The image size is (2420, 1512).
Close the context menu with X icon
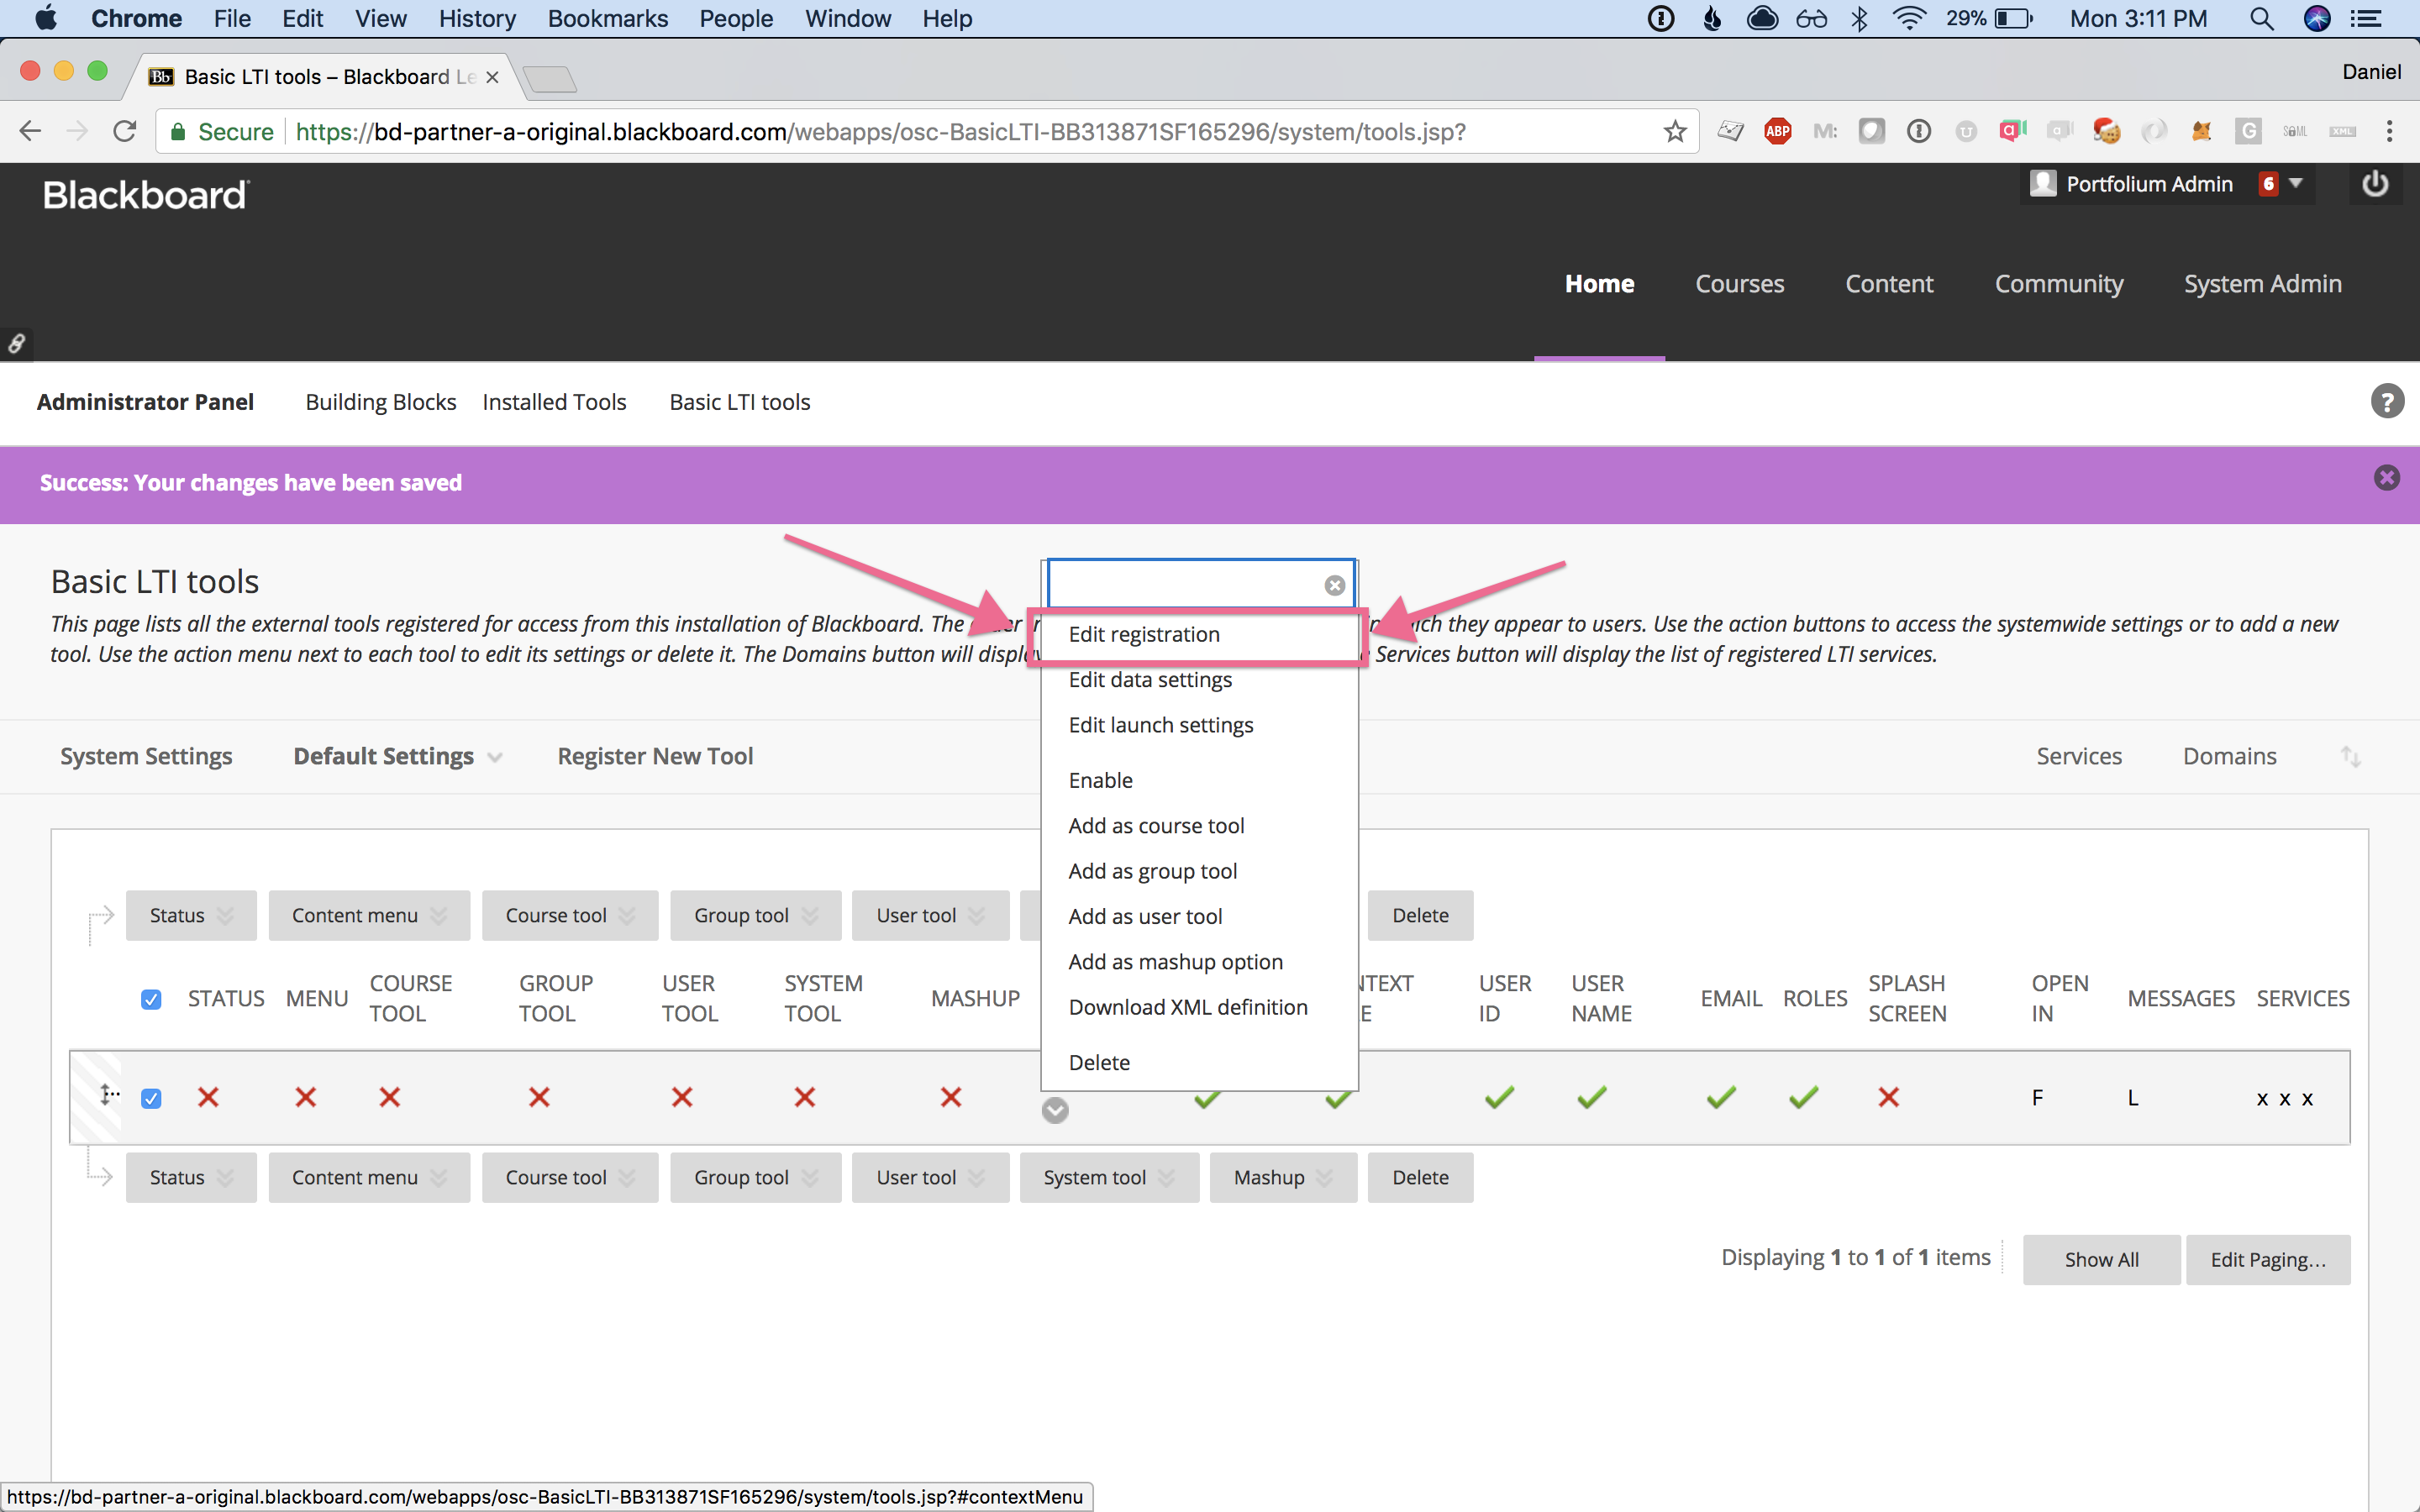1334,586
